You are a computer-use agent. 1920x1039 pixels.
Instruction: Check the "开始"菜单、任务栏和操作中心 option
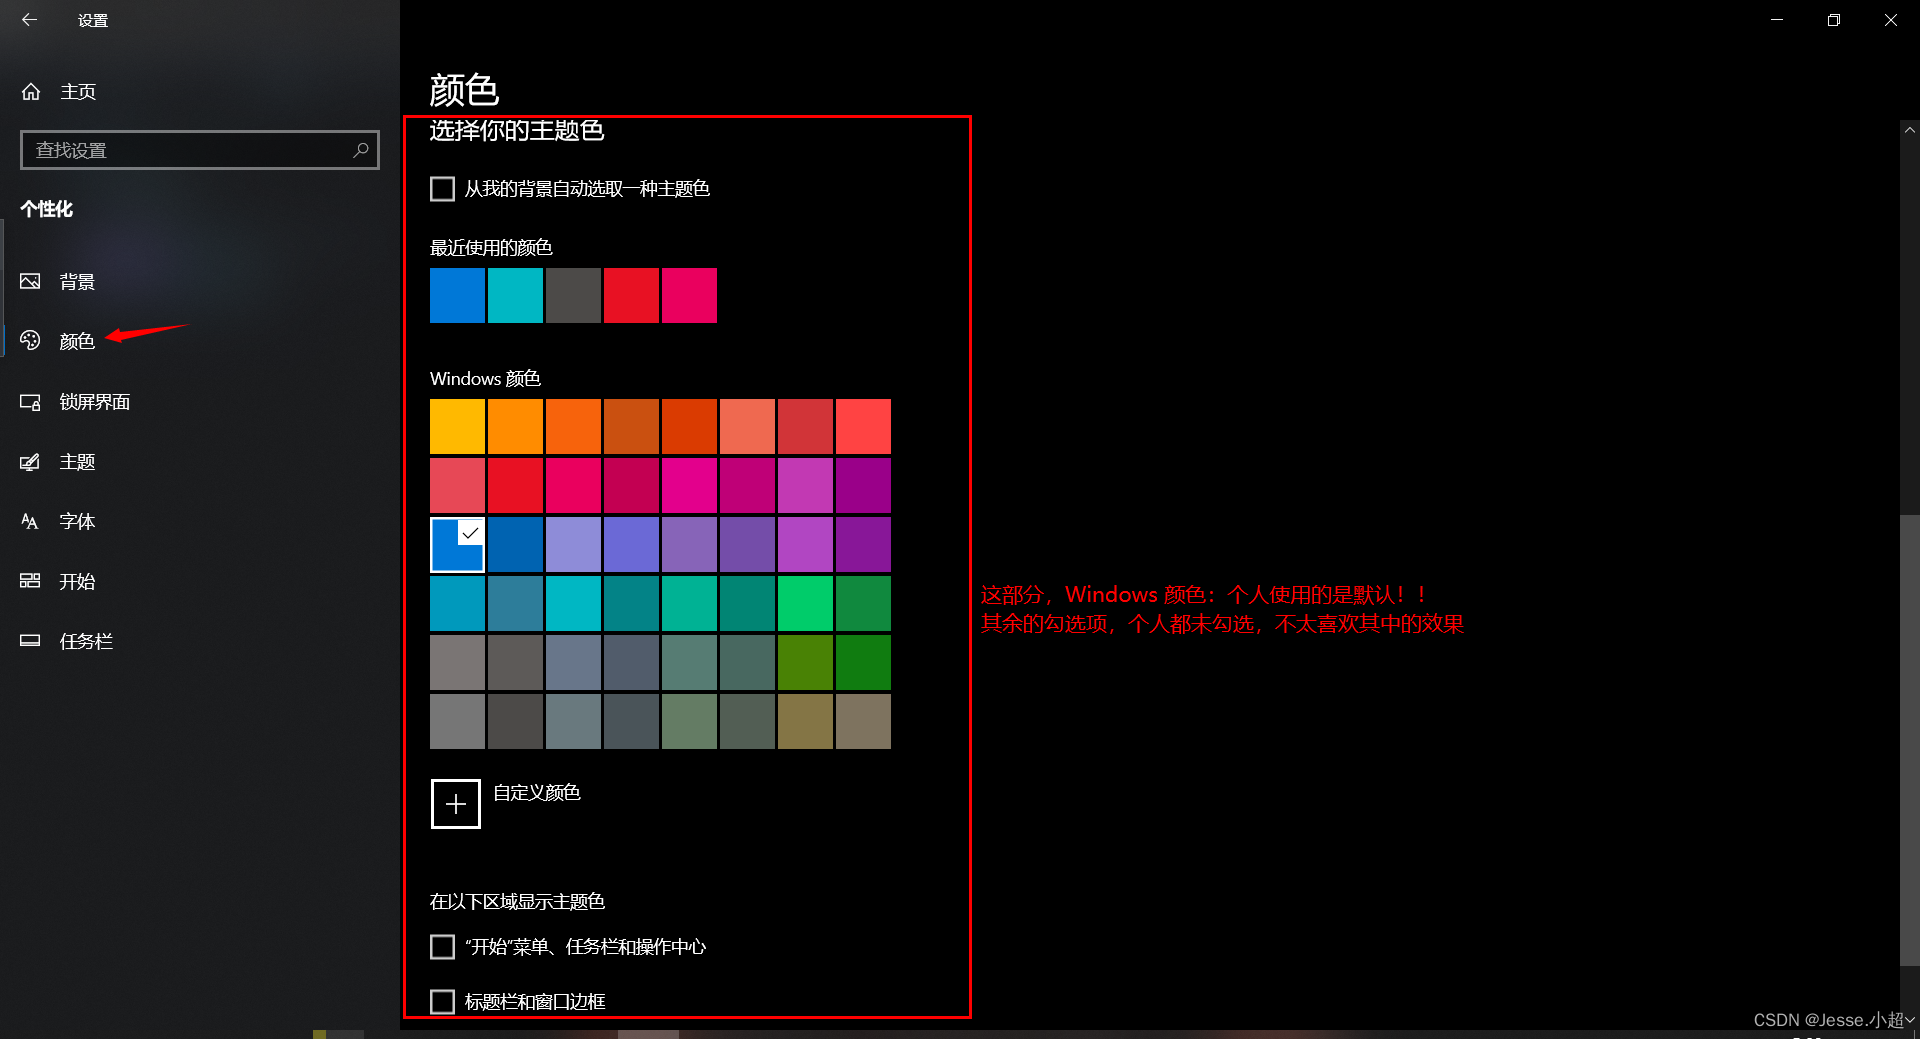(x=442, y=947)
